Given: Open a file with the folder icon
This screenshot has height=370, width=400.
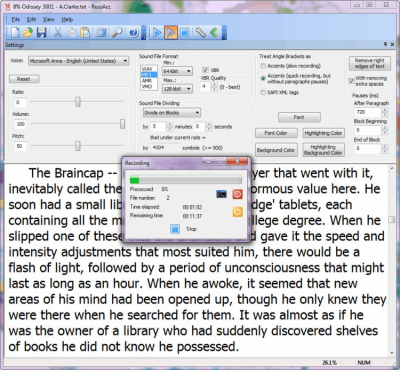Looking at the screenshot, I should [x=28, y=32].
